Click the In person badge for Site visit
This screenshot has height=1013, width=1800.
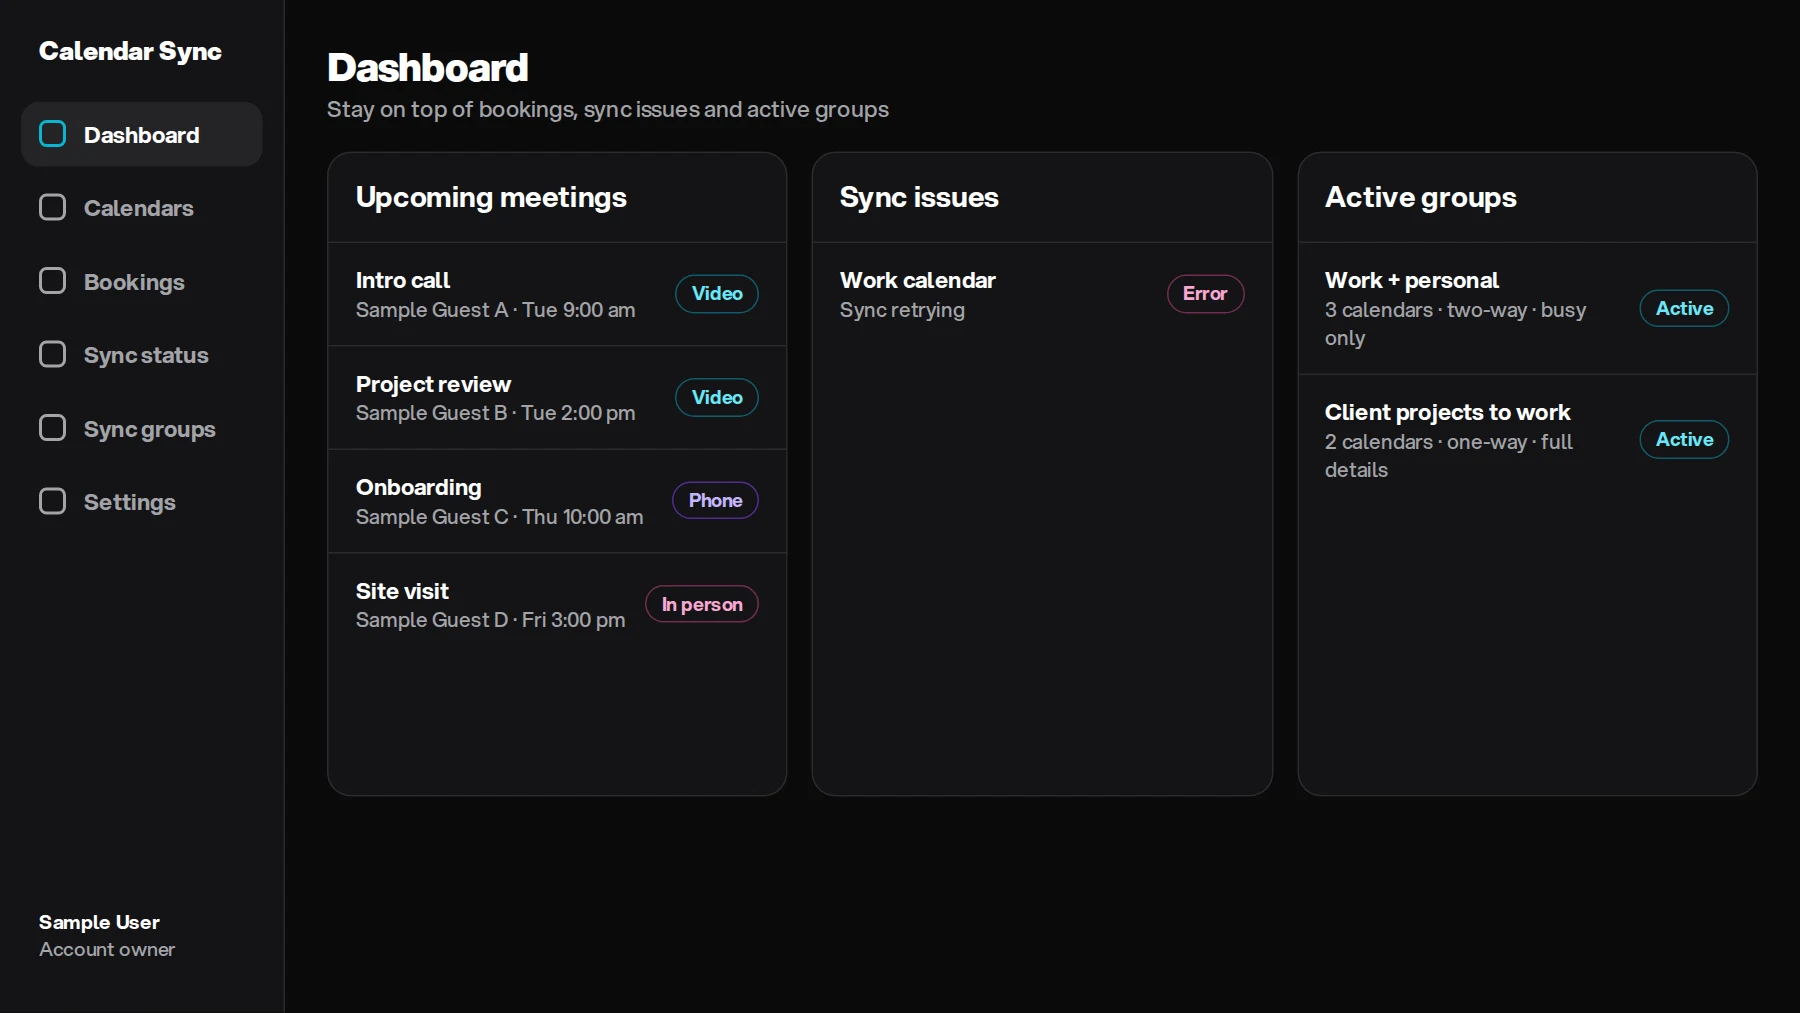coord(702,604)
